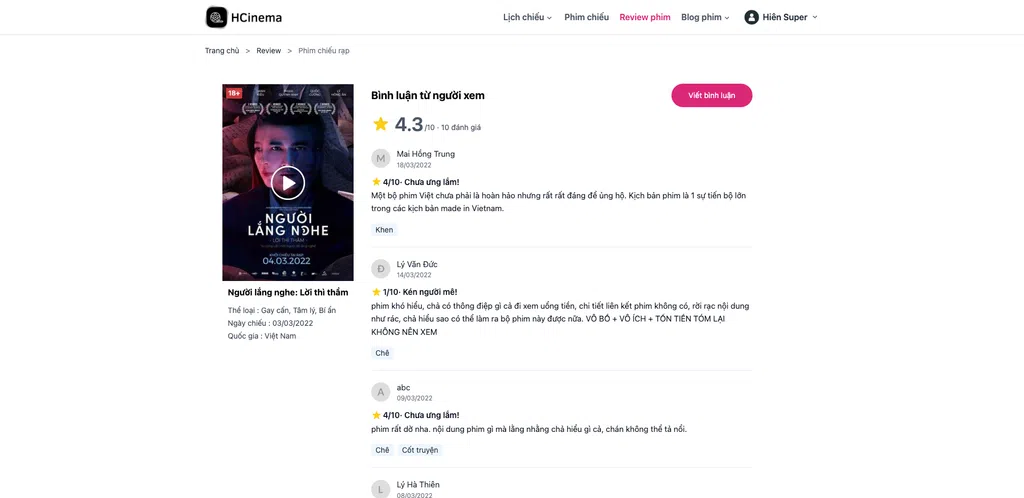The height and width of the screenshot is (498, 1024).
Task: Expand the Blog phim dropdown menu
Action: pos(705,17)
